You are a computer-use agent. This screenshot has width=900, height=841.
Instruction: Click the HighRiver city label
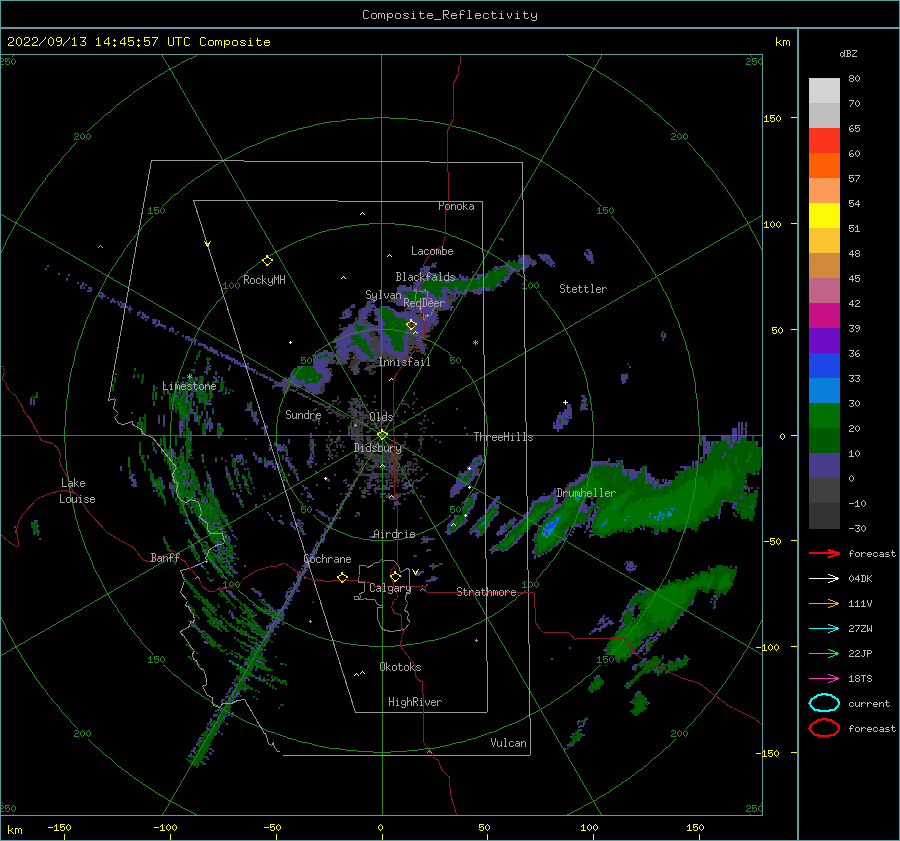pyautogui.click(x=415, y=702)
